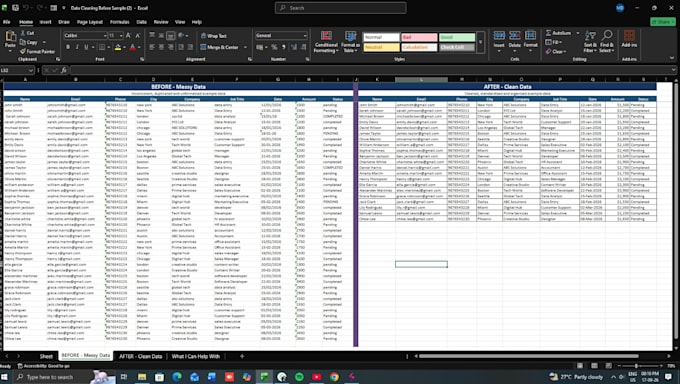This screenshot has width=680, height=384.
Task: Open Sort & Filter menu
Action: [x=590, y=42]
